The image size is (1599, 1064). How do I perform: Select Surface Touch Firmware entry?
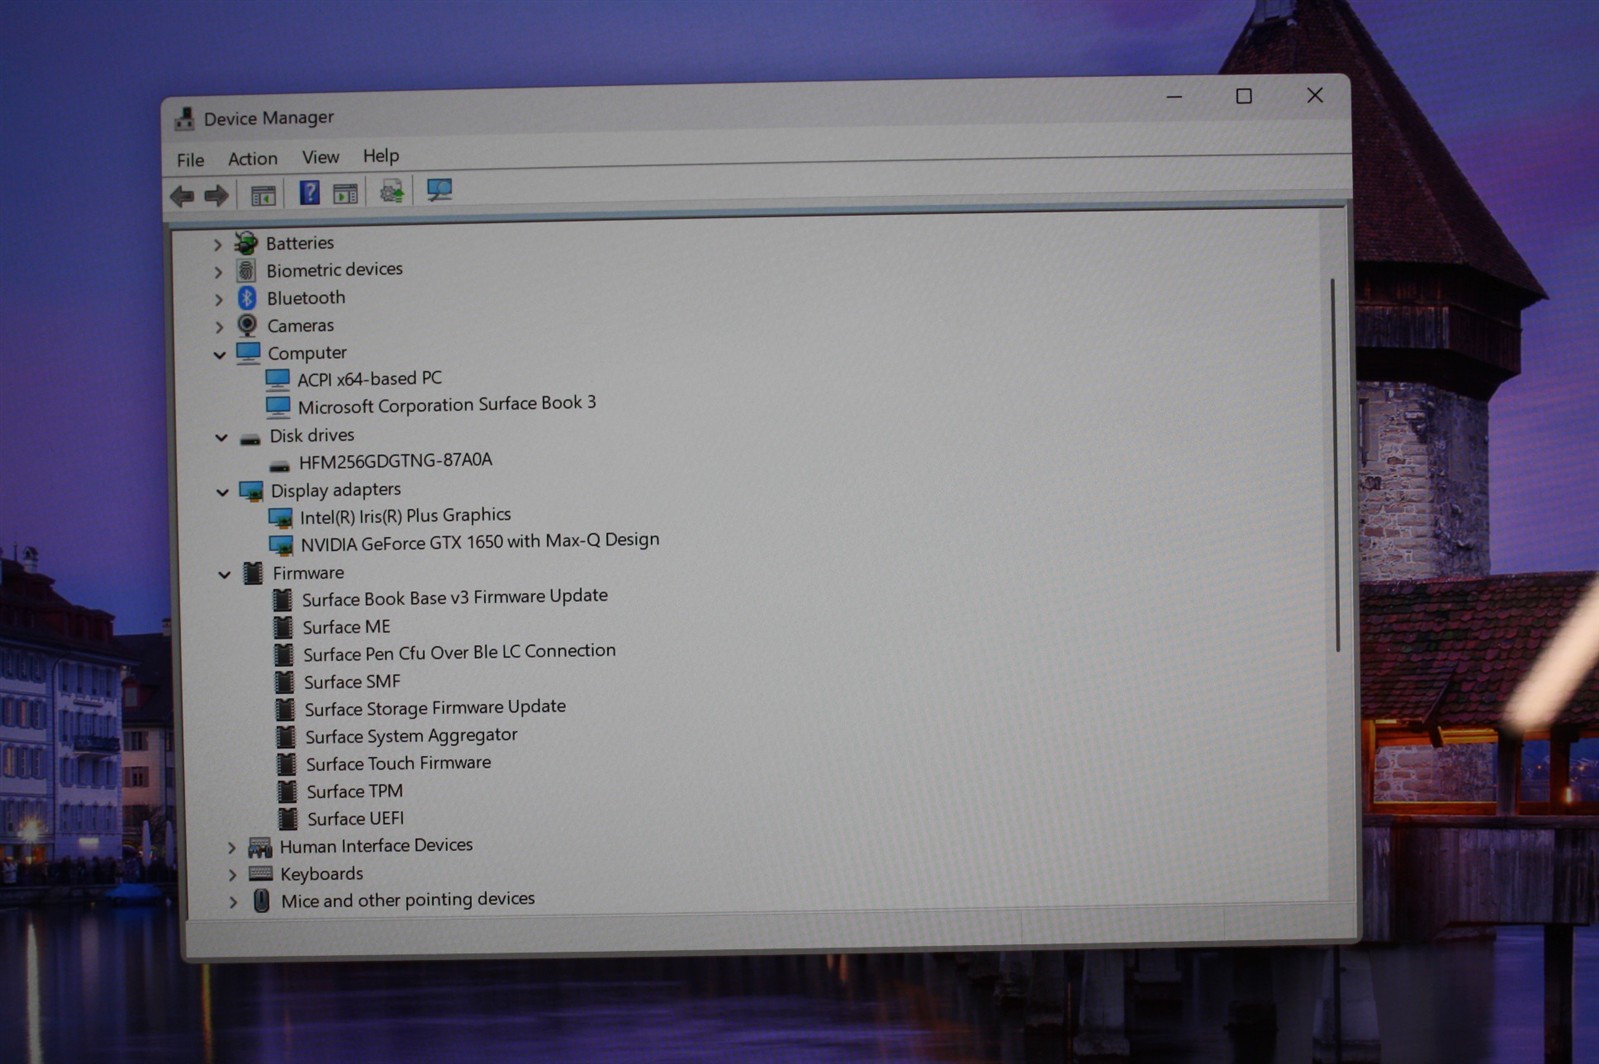click(398, 763)
